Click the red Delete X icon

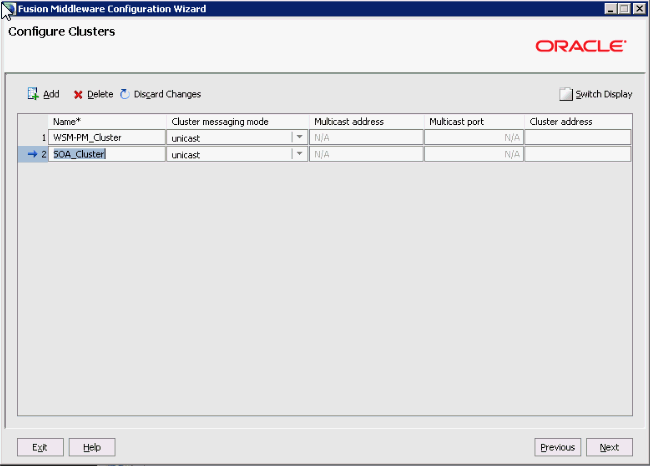(78, 95)
